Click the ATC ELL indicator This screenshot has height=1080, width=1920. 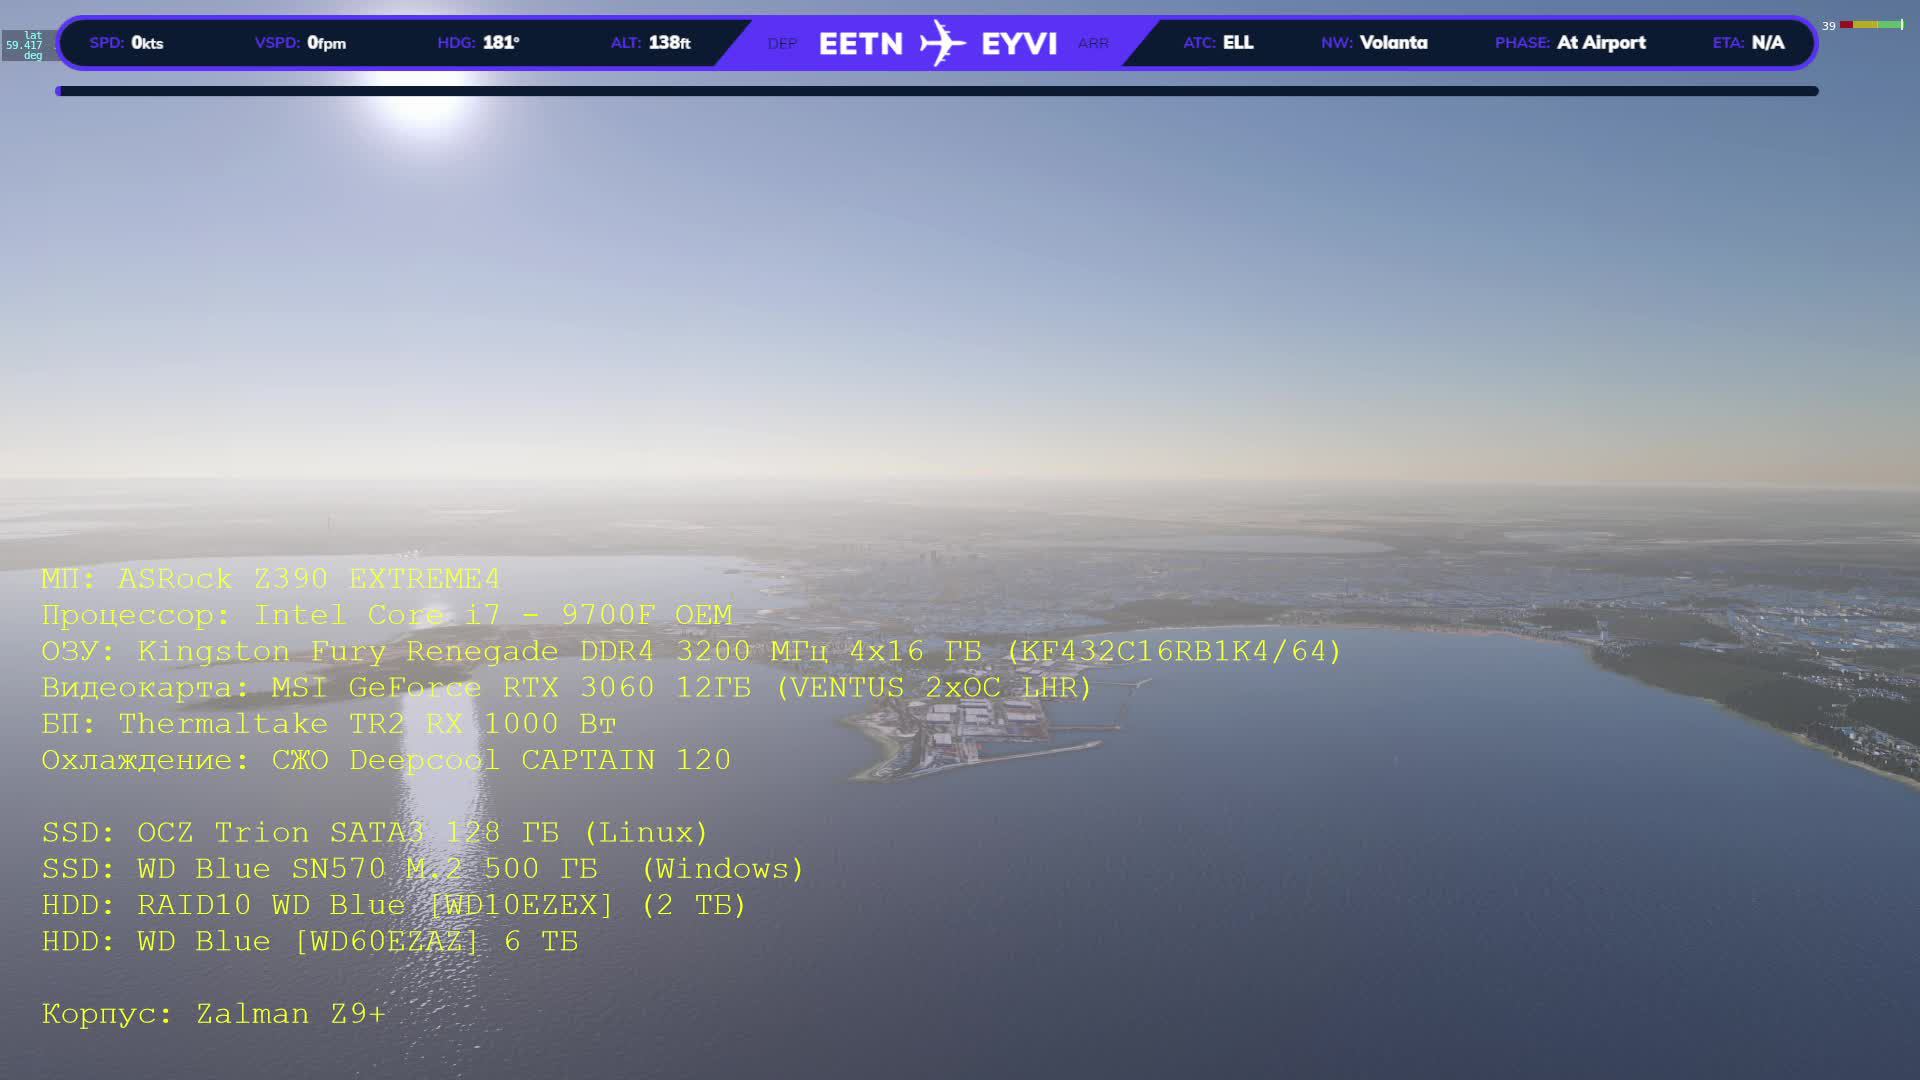(1218, 43)
